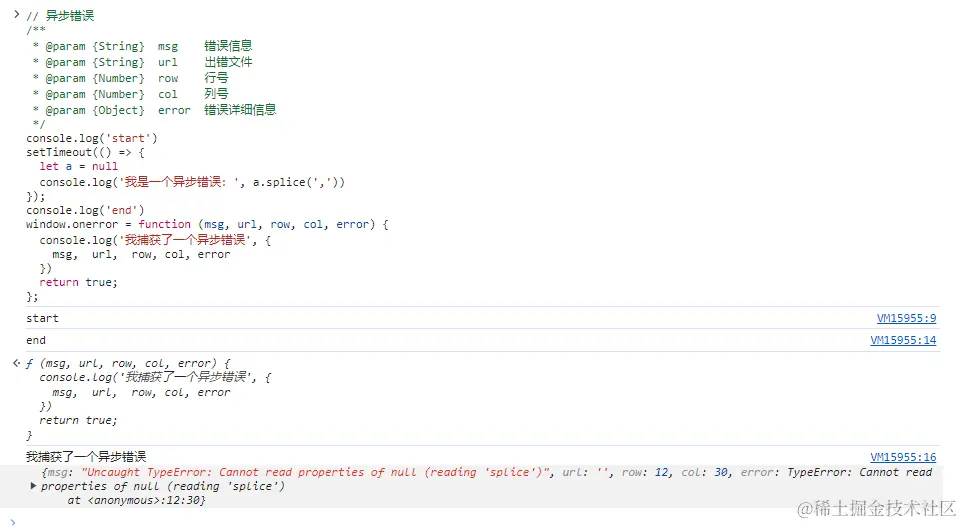
Task: Click the 'Uncaught TypeError' msg string value
Action: click(x=317, y=472)
